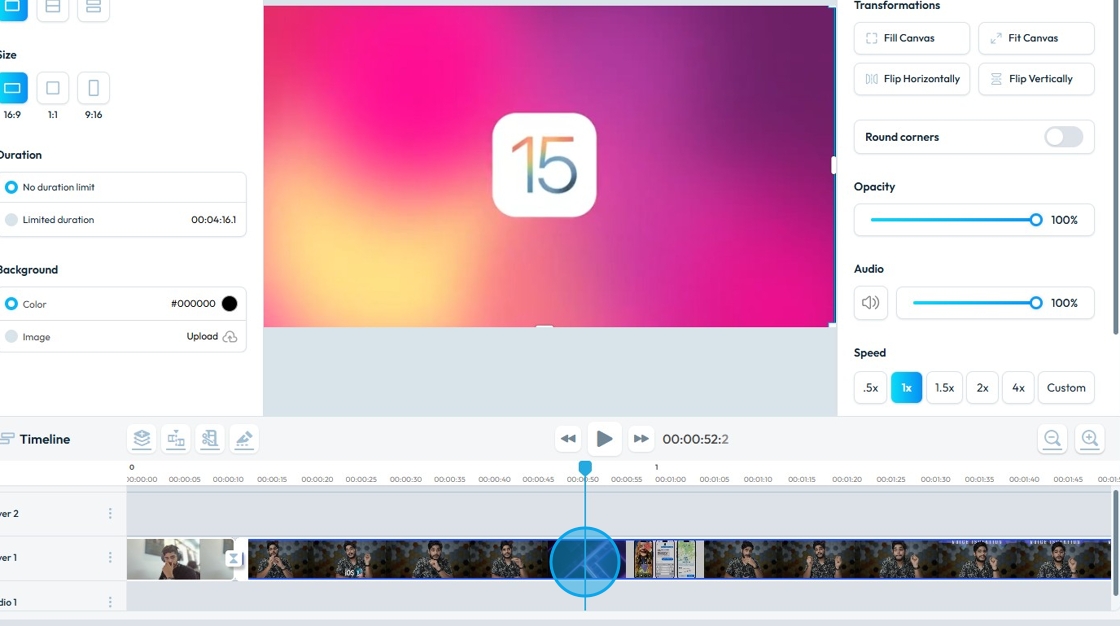Set speed to 1x
1120x626 pixels.
906,388
